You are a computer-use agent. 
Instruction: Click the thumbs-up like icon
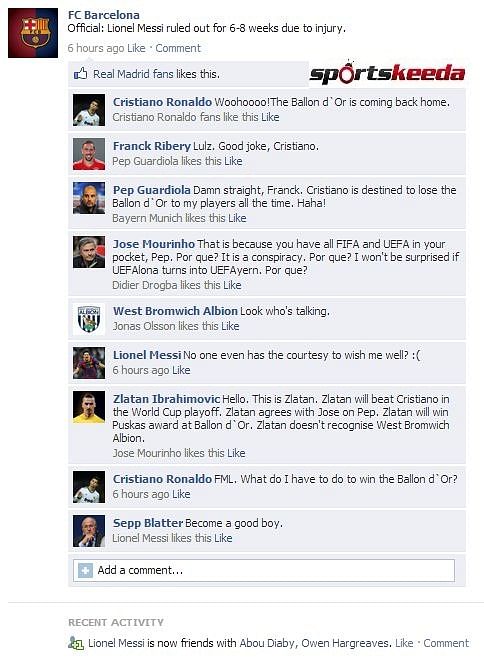(x=80, y=74)
